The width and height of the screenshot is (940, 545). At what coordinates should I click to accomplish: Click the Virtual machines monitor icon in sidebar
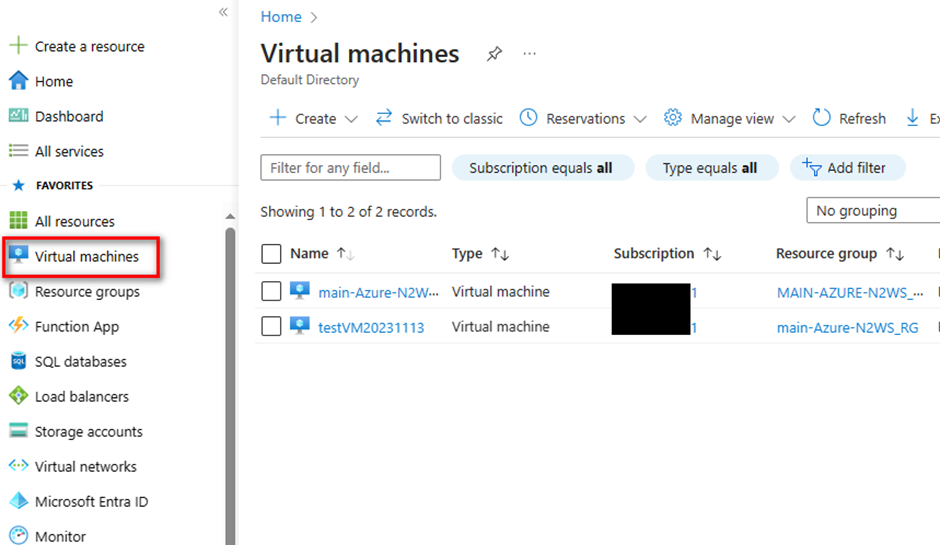[x=19, y=255]
